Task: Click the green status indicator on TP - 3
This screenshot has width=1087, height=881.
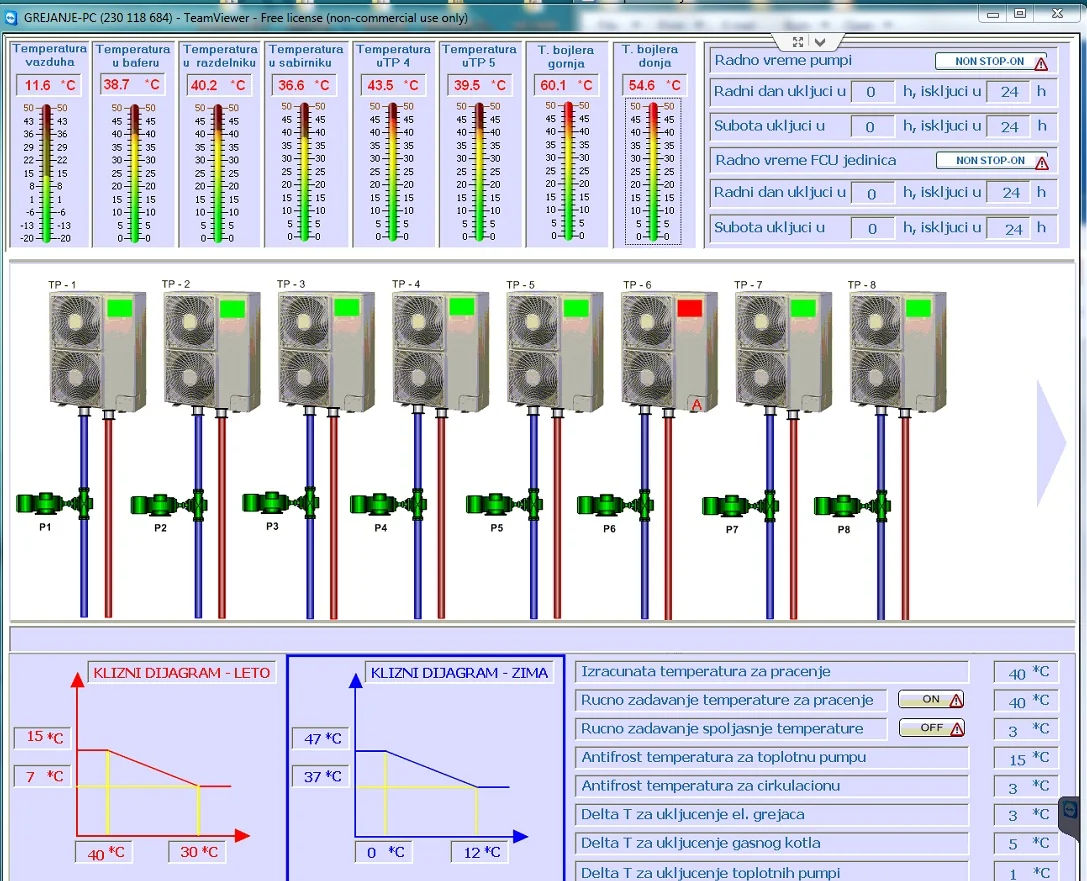Action: (347, 307)
